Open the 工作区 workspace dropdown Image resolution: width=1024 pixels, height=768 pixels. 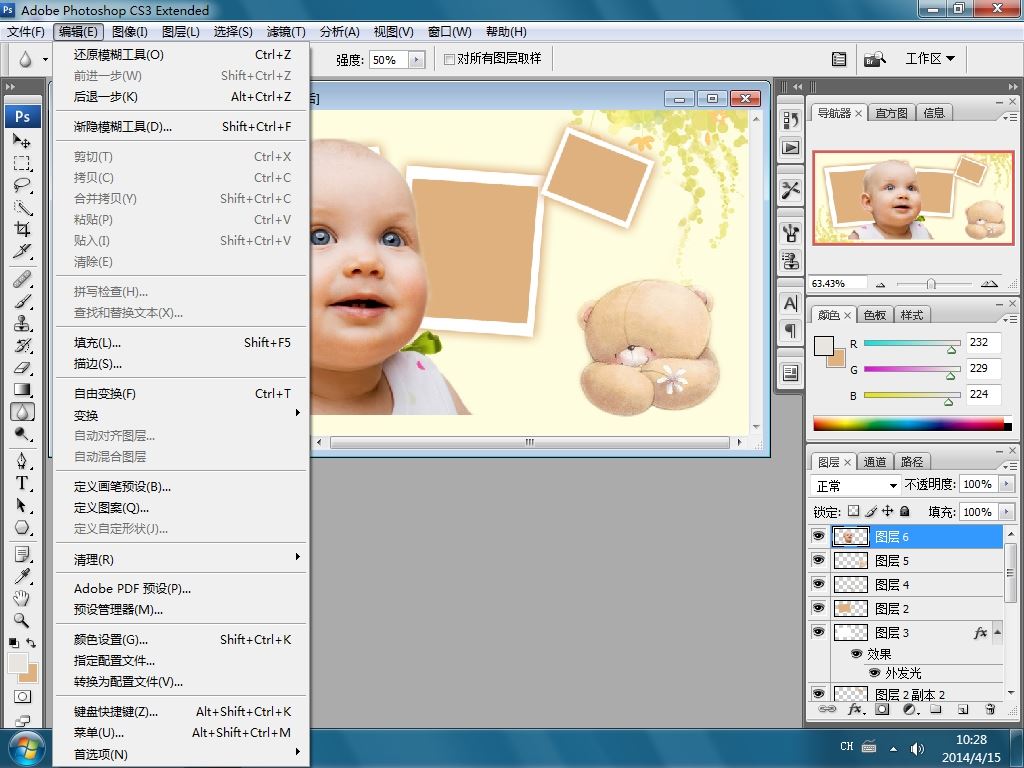929,59
